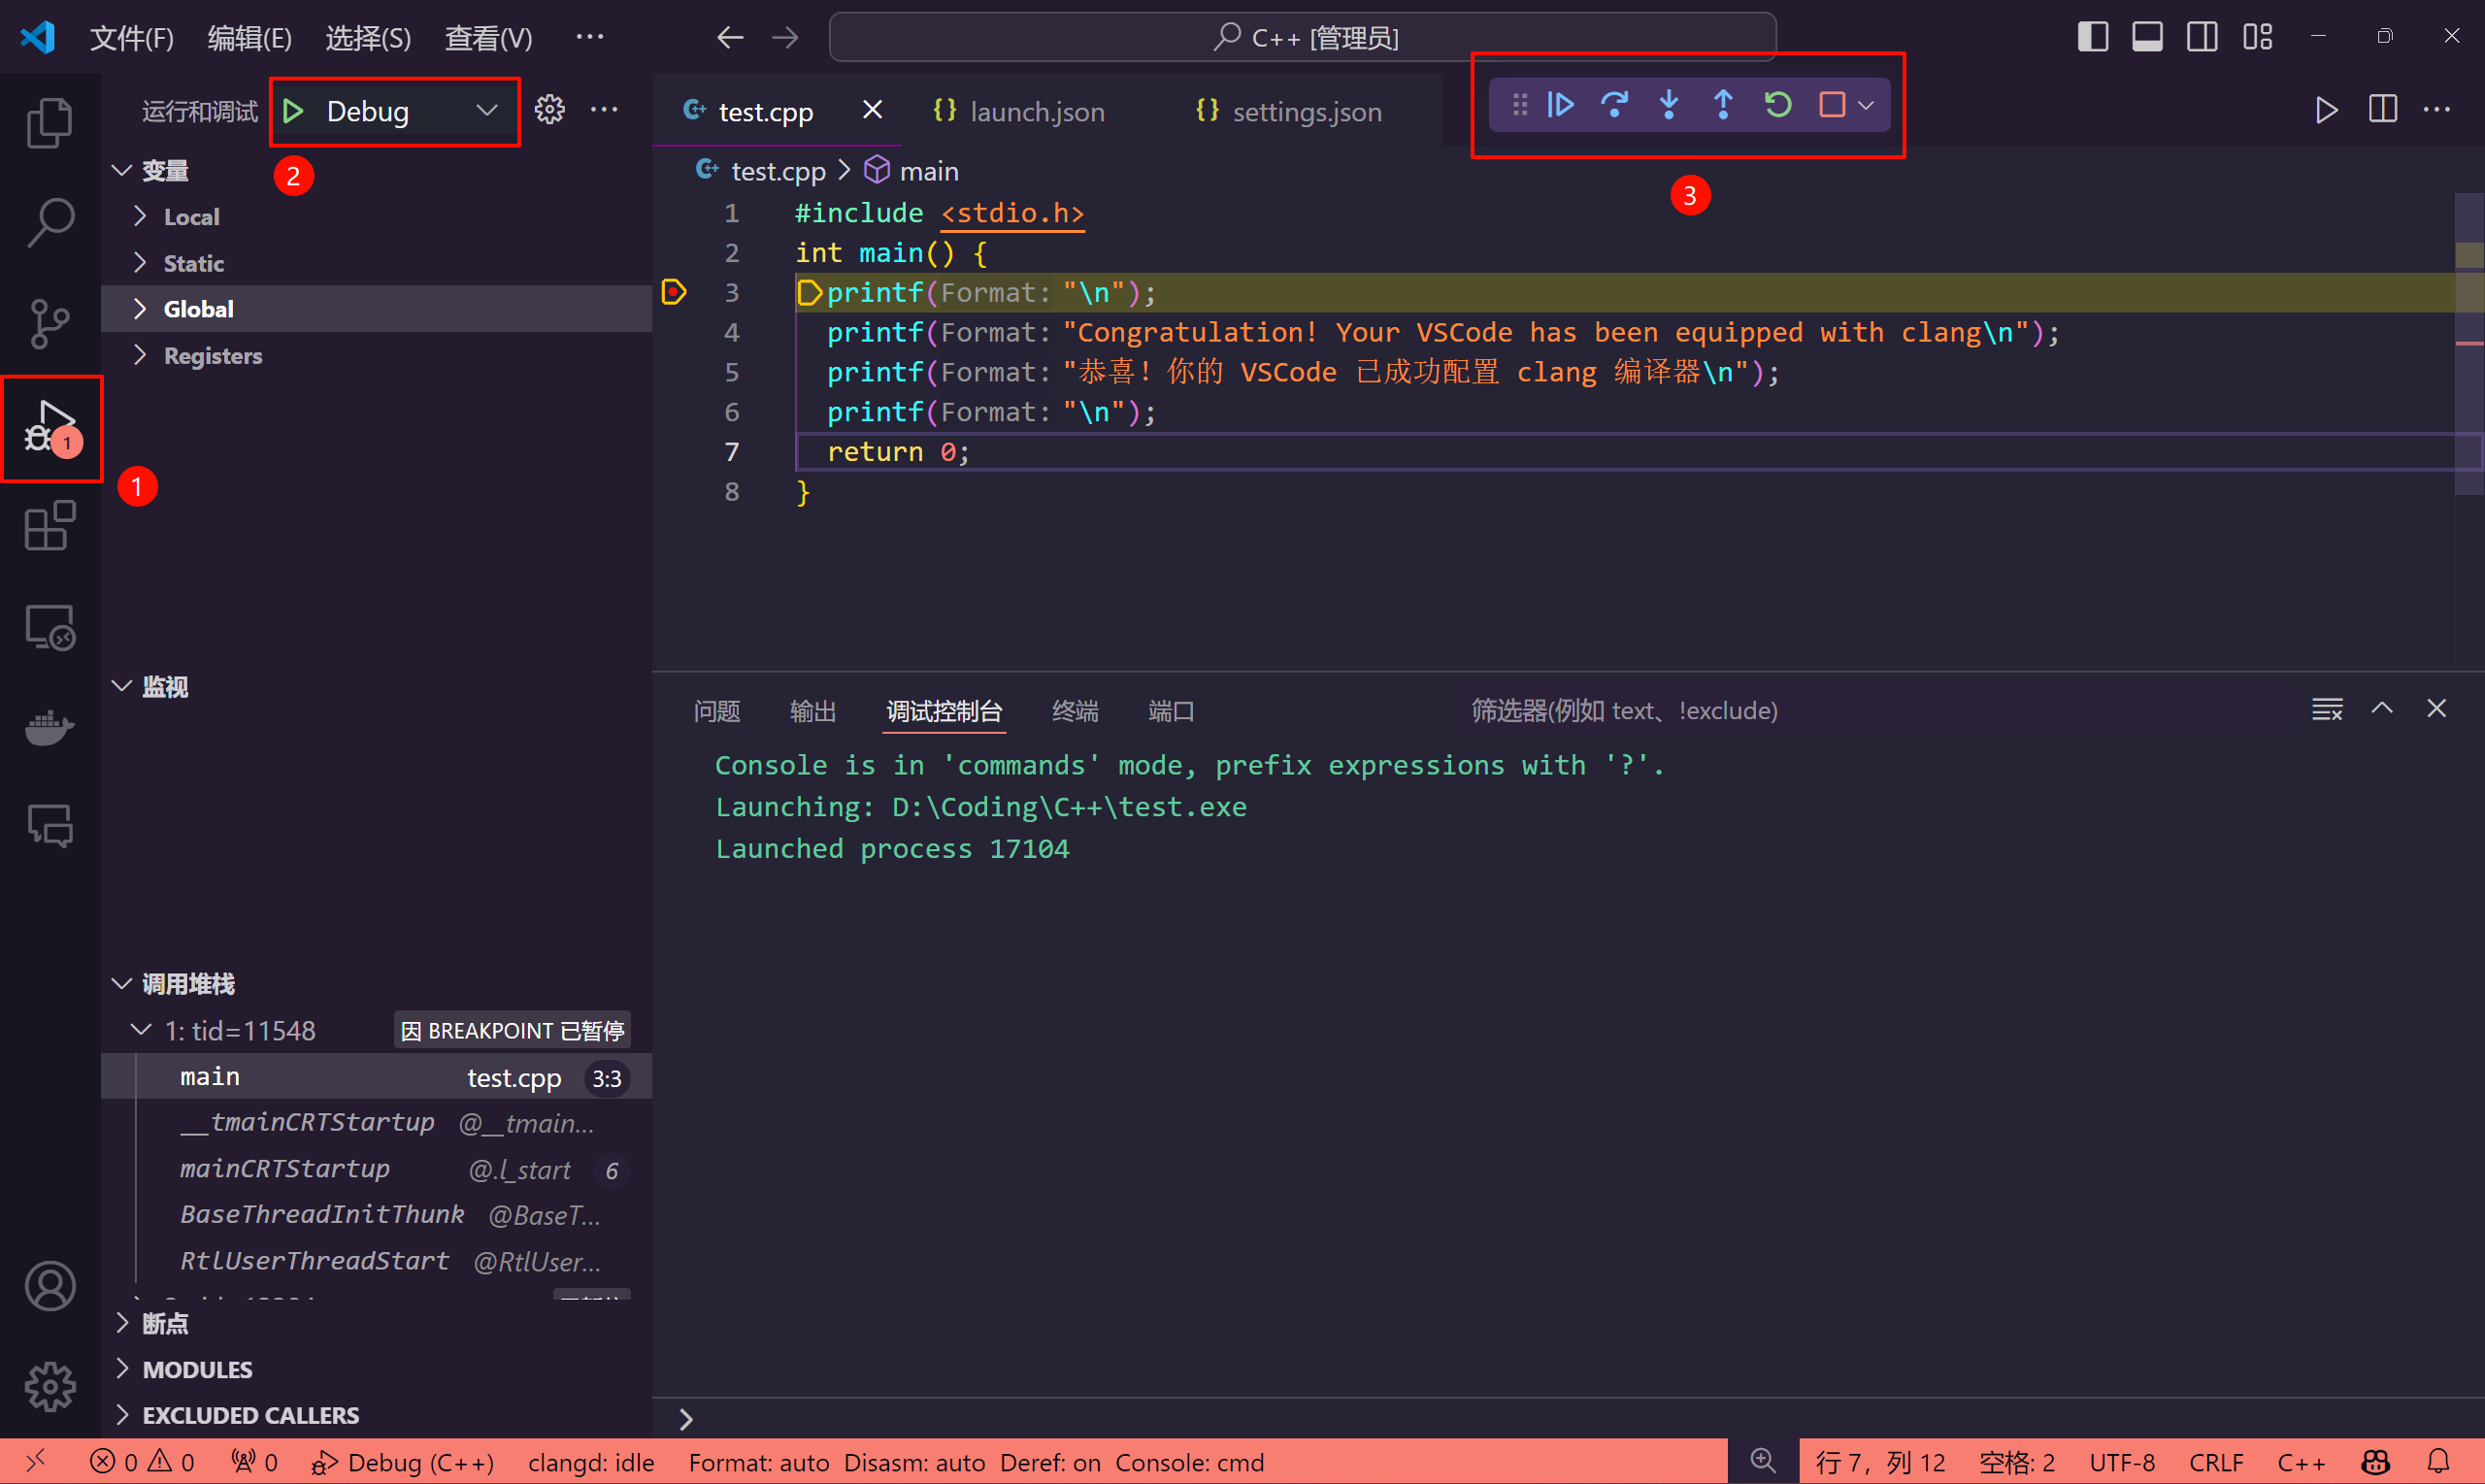
Task: Click Step Out in the debug toolbar
Action: pos(1723,104)
